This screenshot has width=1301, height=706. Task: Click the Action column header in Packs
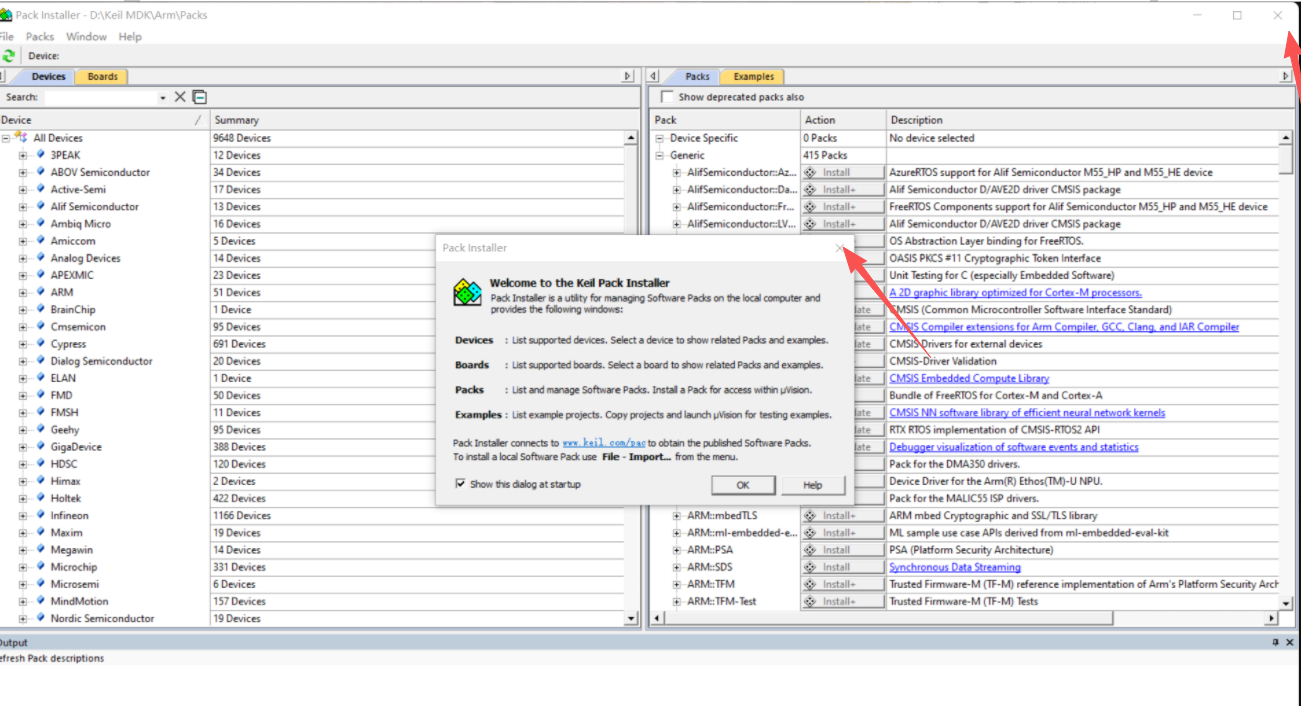(x=843, y=120)
